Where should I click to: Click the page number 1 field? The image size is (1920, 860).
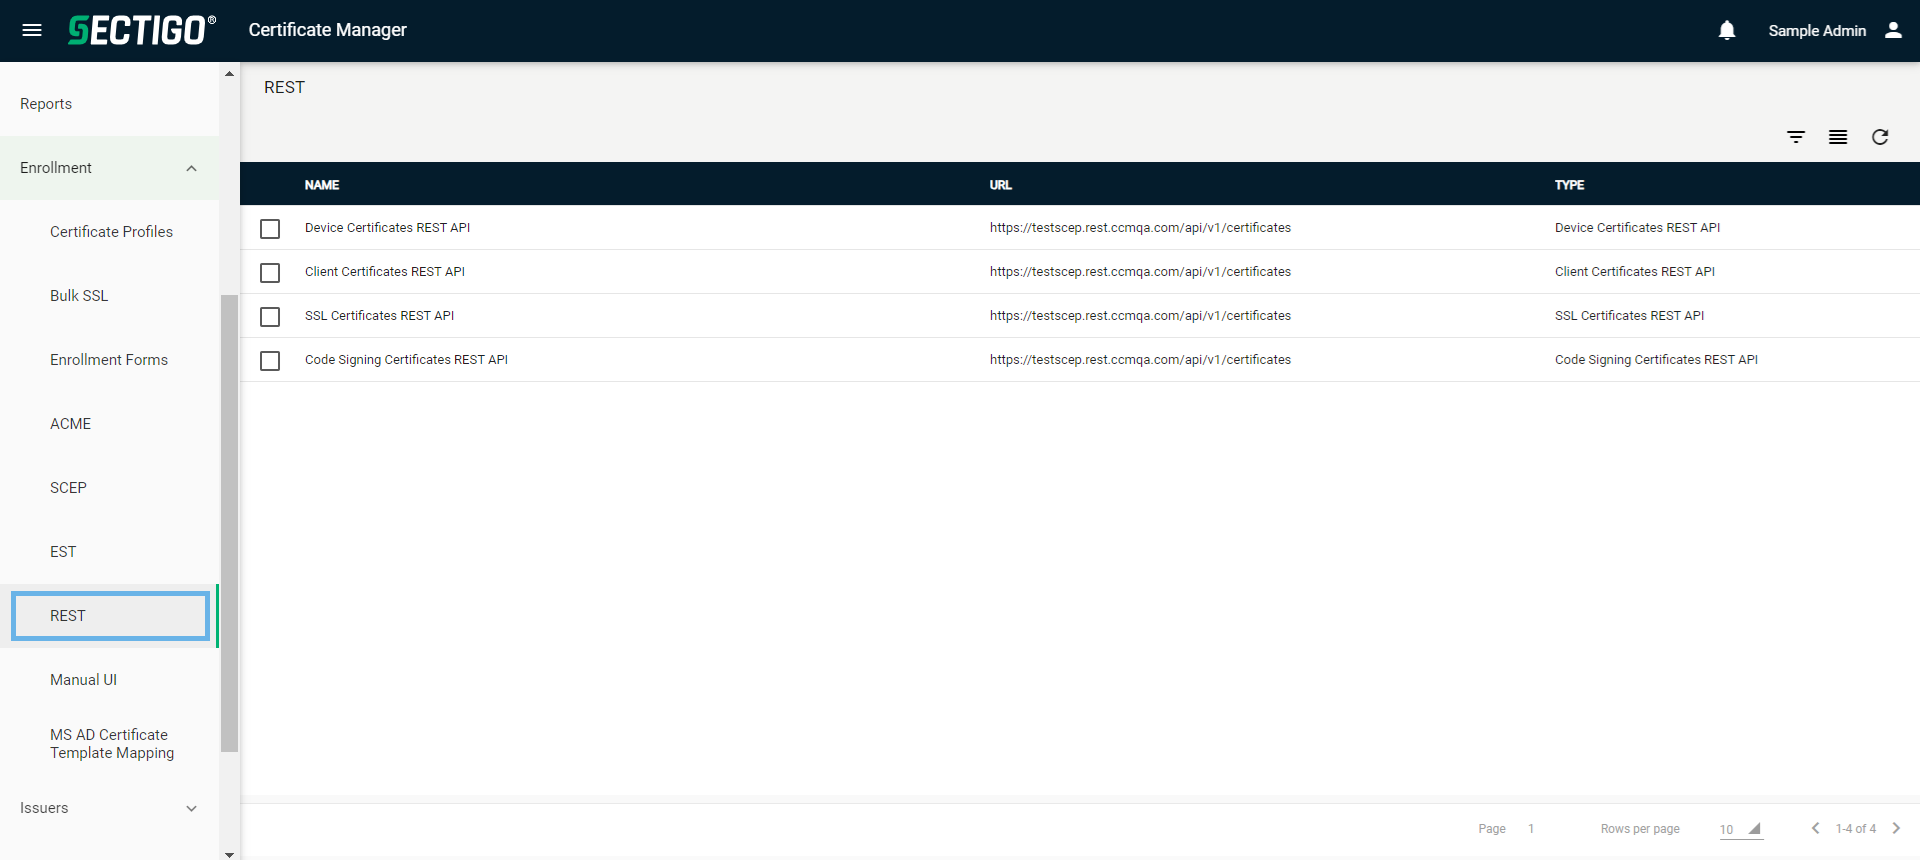[1531, 829]
